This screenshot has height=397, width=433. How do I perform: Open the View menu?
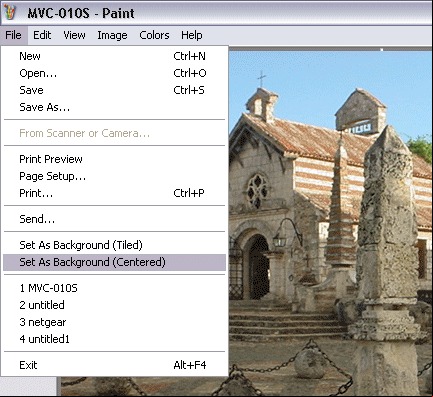(74, 35)
